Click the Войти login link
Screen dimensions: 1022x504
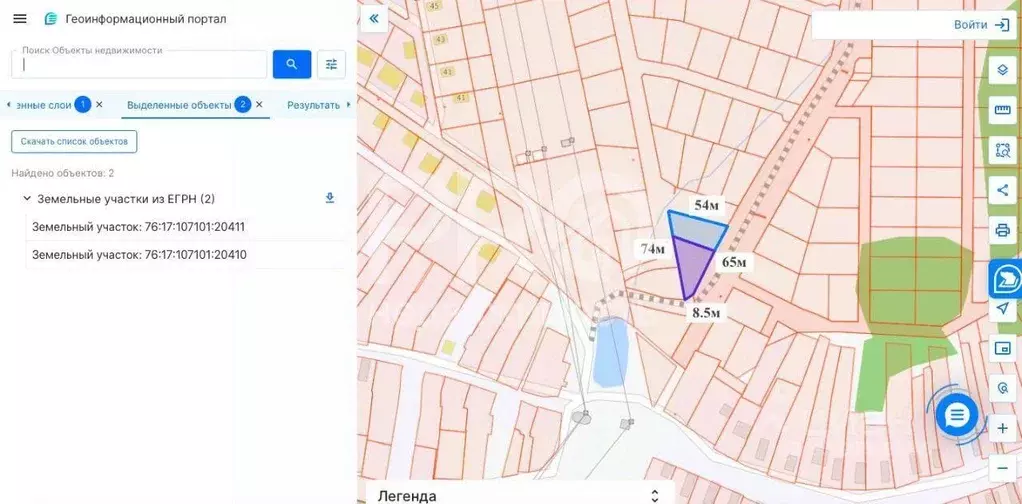pyautogui.click(x=970, y=25)
